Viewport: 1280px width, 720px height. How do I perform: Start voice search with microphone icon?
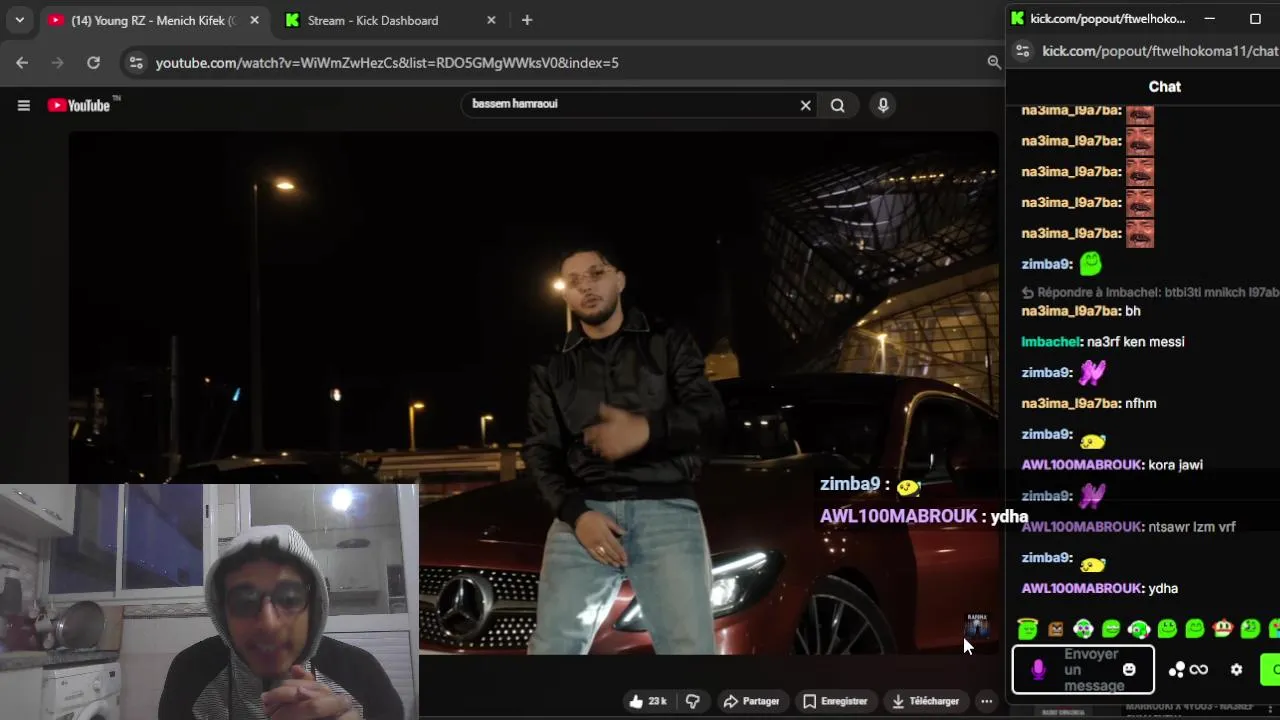coord(883,105)
